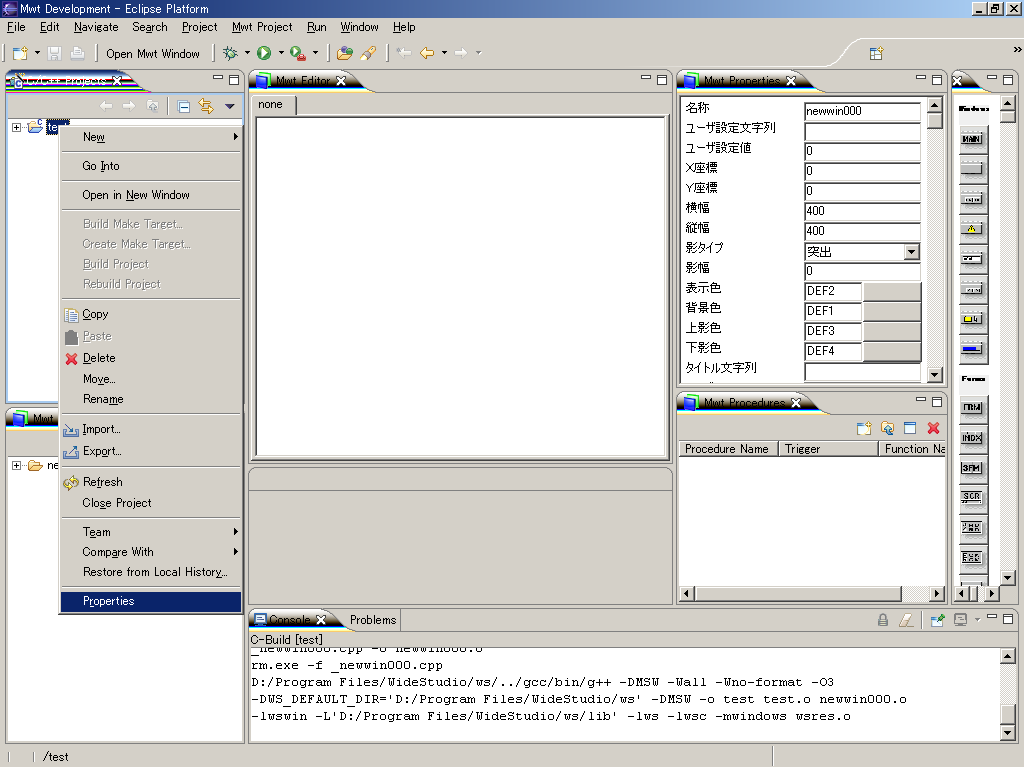Image resolution: width=1024 pixels, height=768 pixels.
Task: Click the New wizard toolbar icon
Action: pyautogui.click(x=20, y=53)
